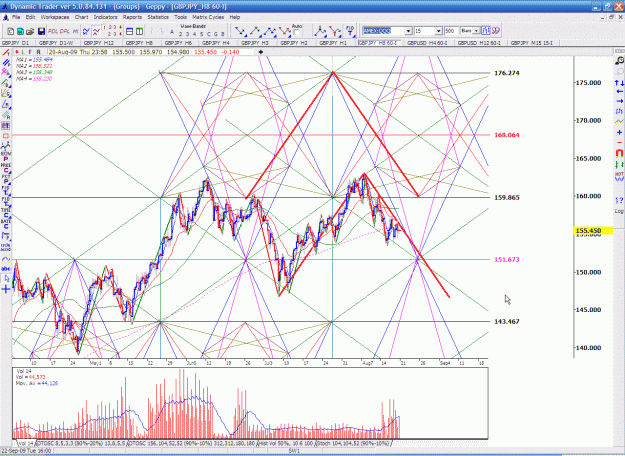Click the abc text label tool in sidebar
Viewport: 625px width, 456px height.
click(6, 269)
